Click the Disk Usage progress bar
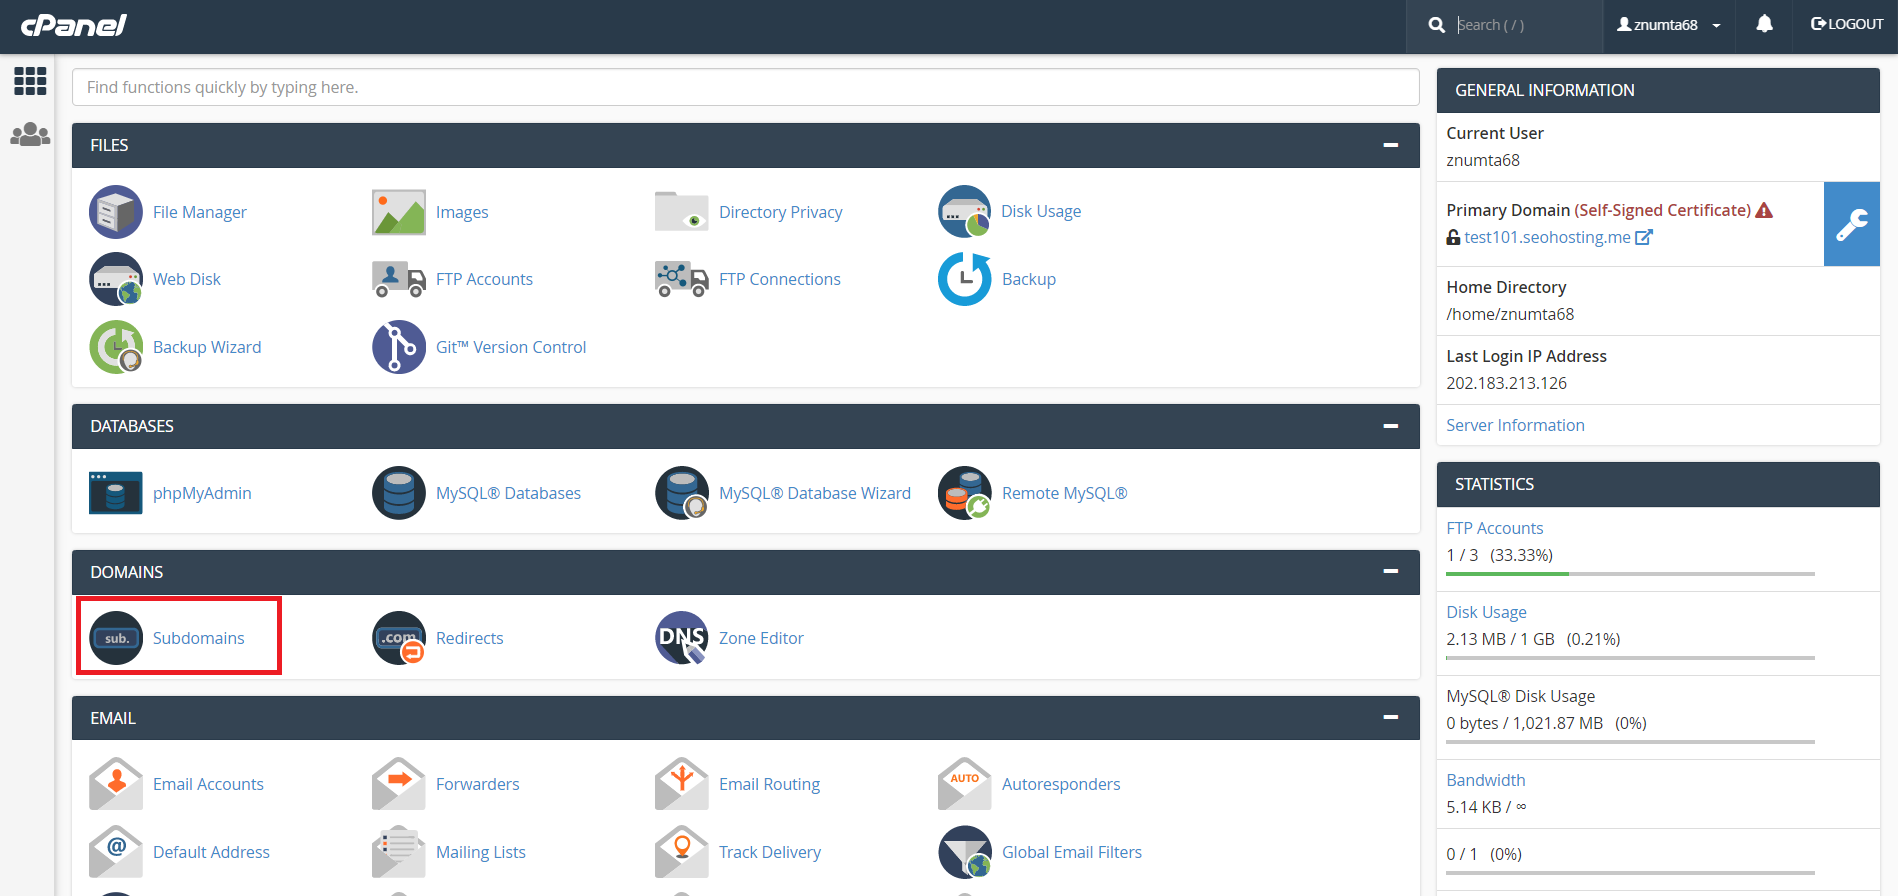The width and height of the screenshot is (1898, 896). 1630,658
